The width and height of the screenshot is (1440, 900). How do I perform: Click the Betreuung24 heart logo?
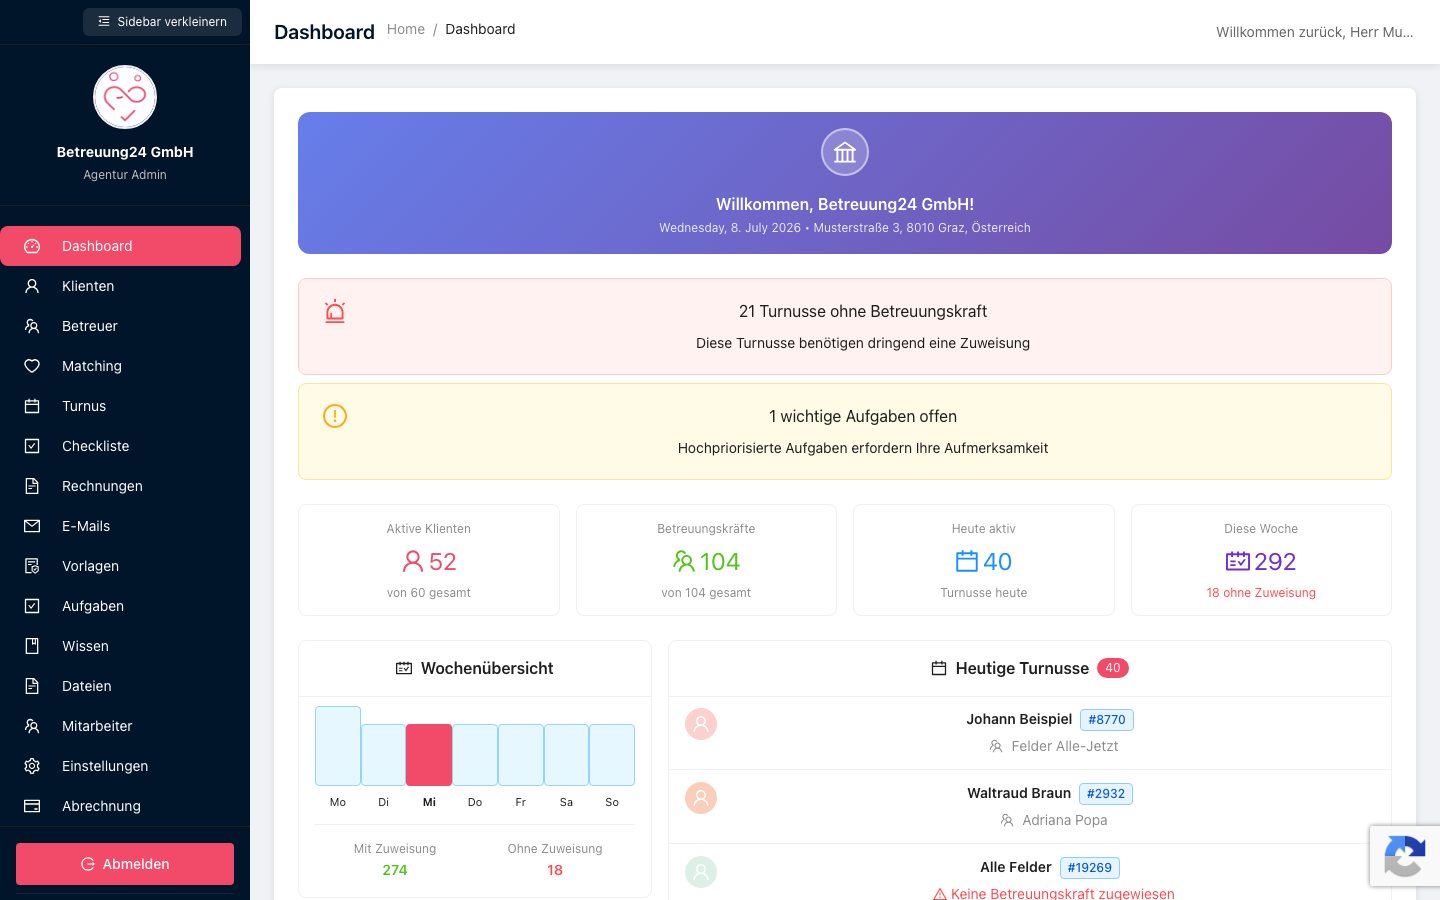[125, 97]
